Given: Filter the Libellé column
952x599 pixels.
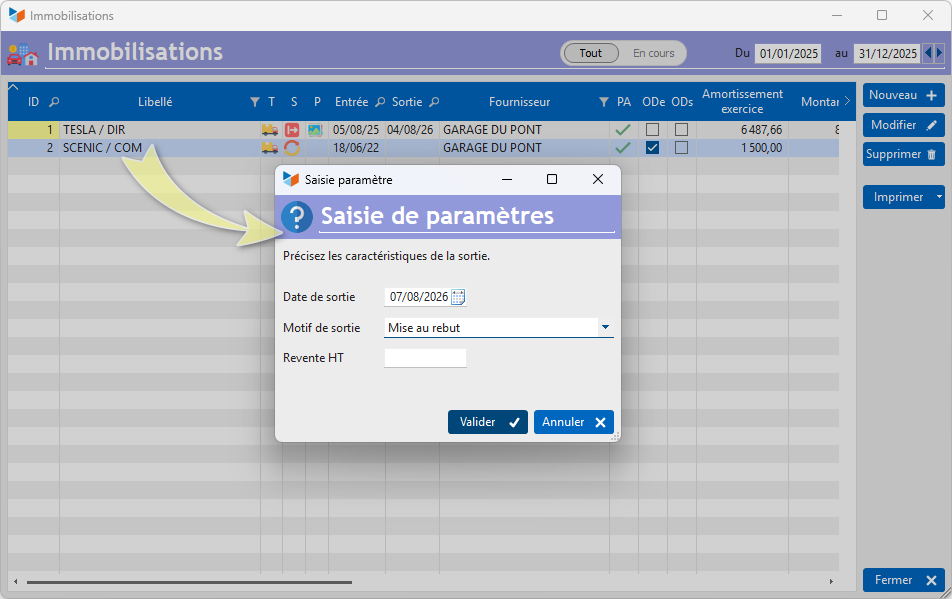Looking at the screenshot, I should click(255, 102).
